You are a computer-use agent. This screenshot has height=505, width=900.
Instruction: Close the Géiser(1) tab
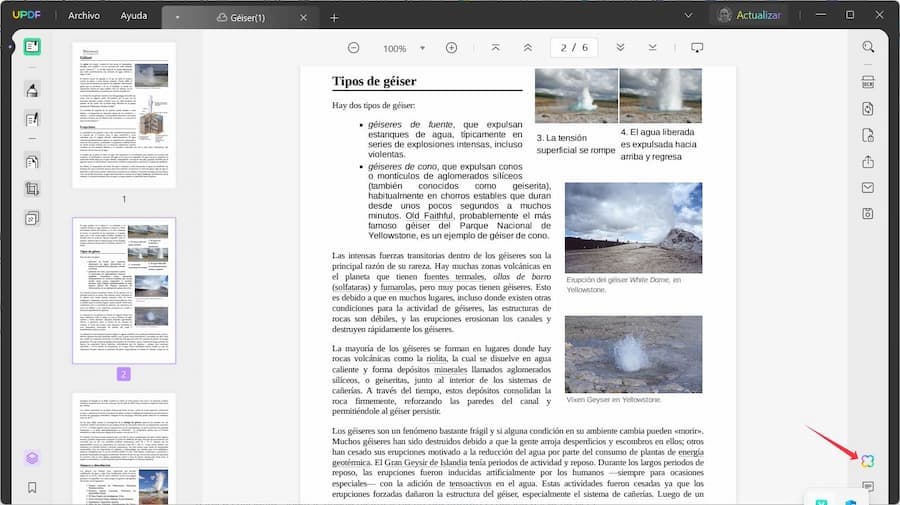point(304,18)
